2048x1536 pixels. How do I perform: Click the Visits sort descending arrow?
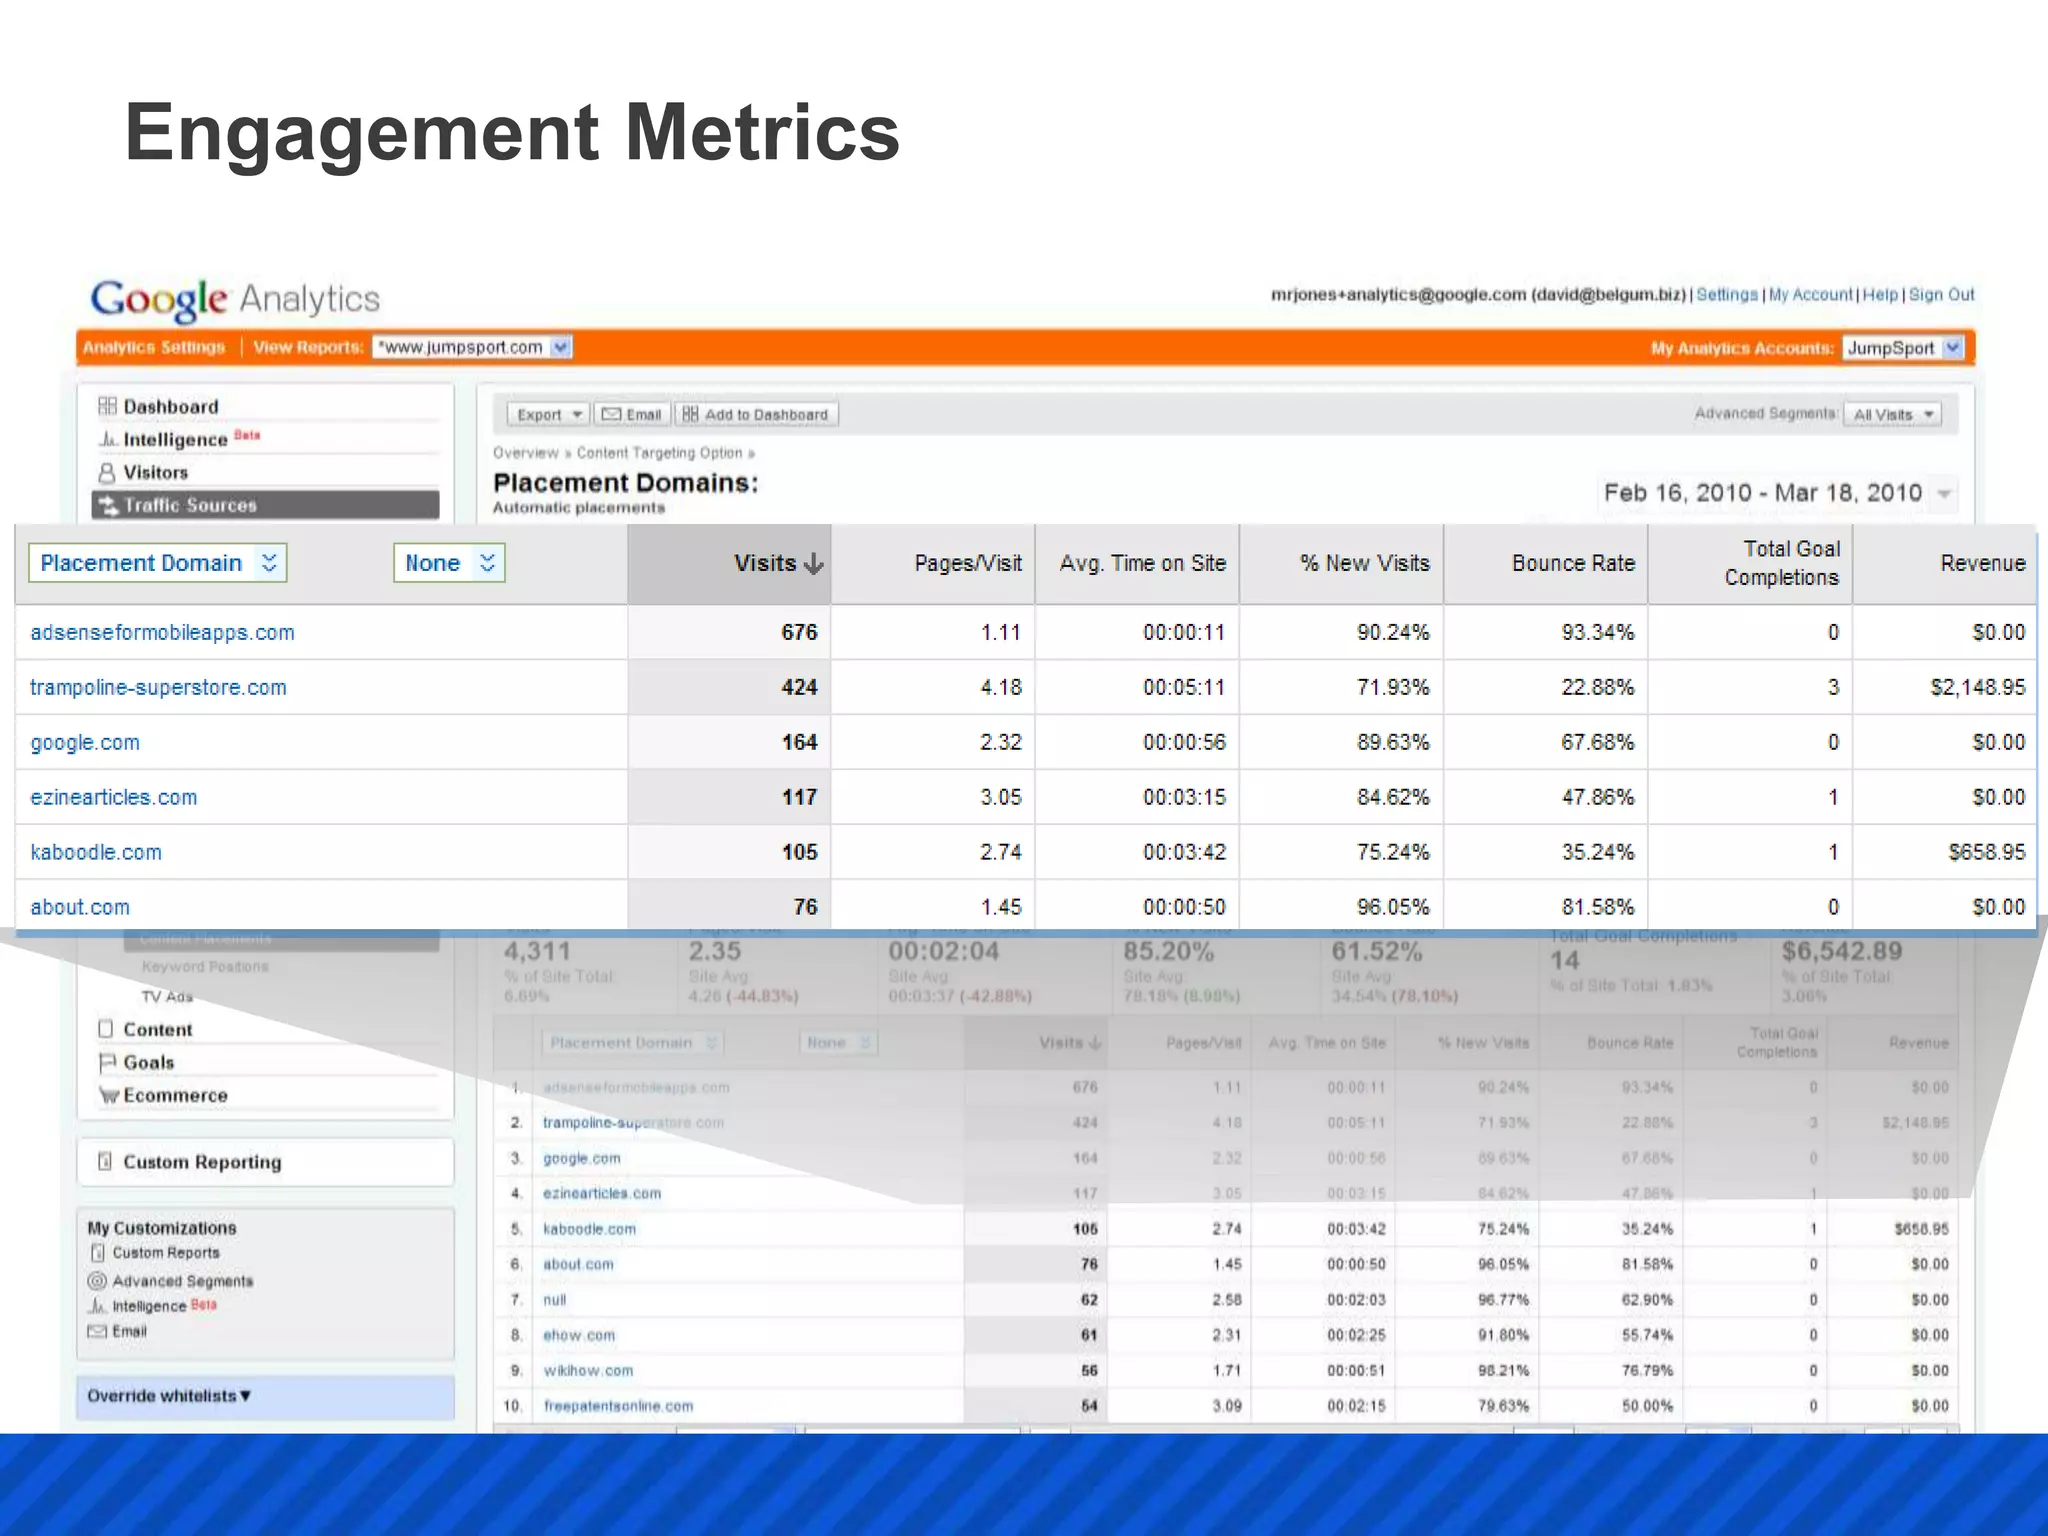point(814,564)
